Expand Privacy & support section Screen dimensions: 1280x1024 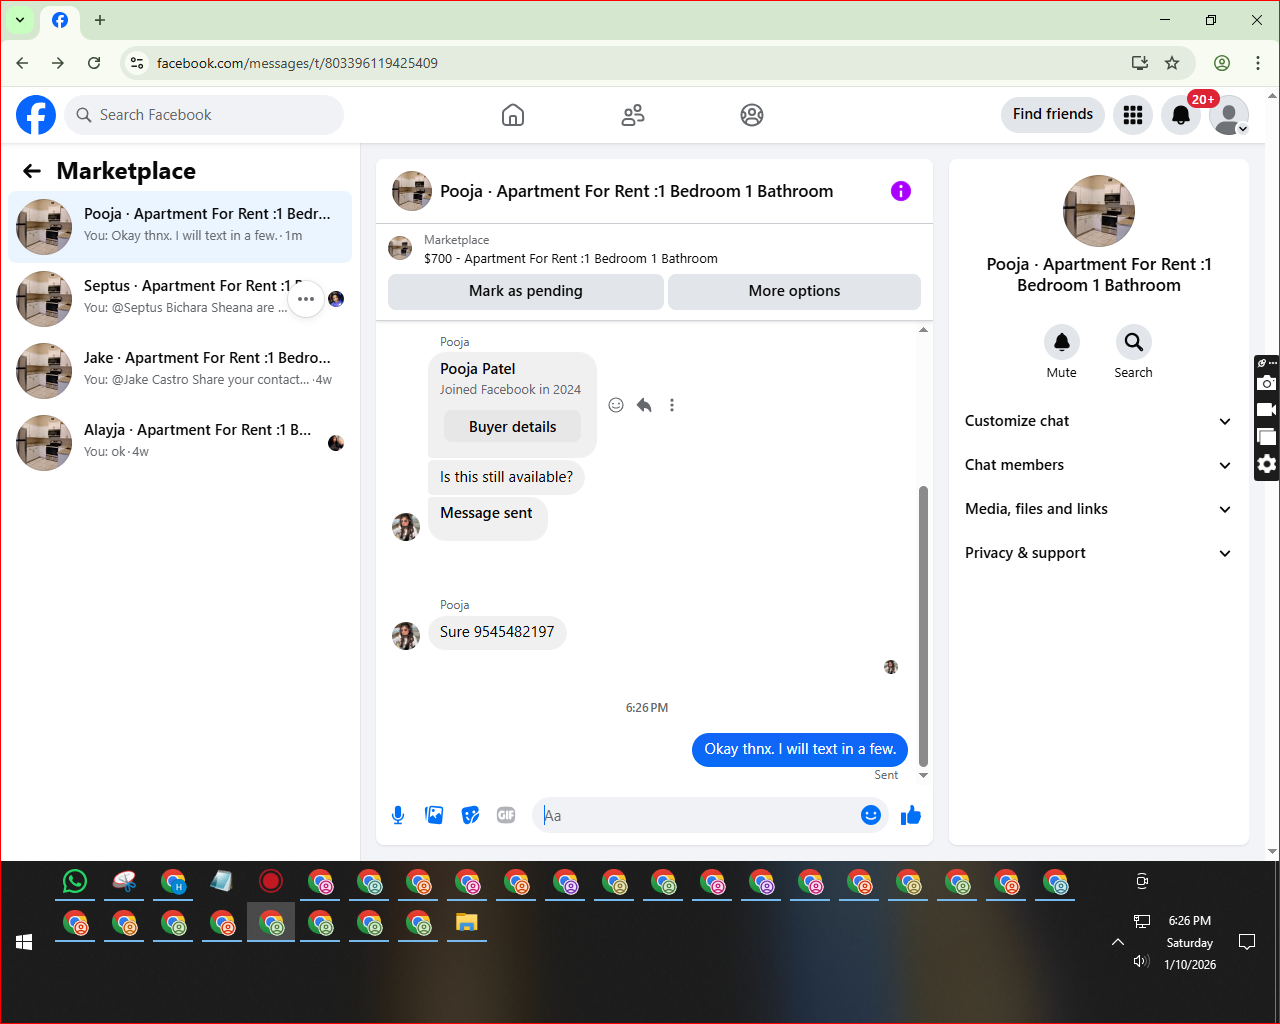pyautogui.click(x=1098, y=553)
